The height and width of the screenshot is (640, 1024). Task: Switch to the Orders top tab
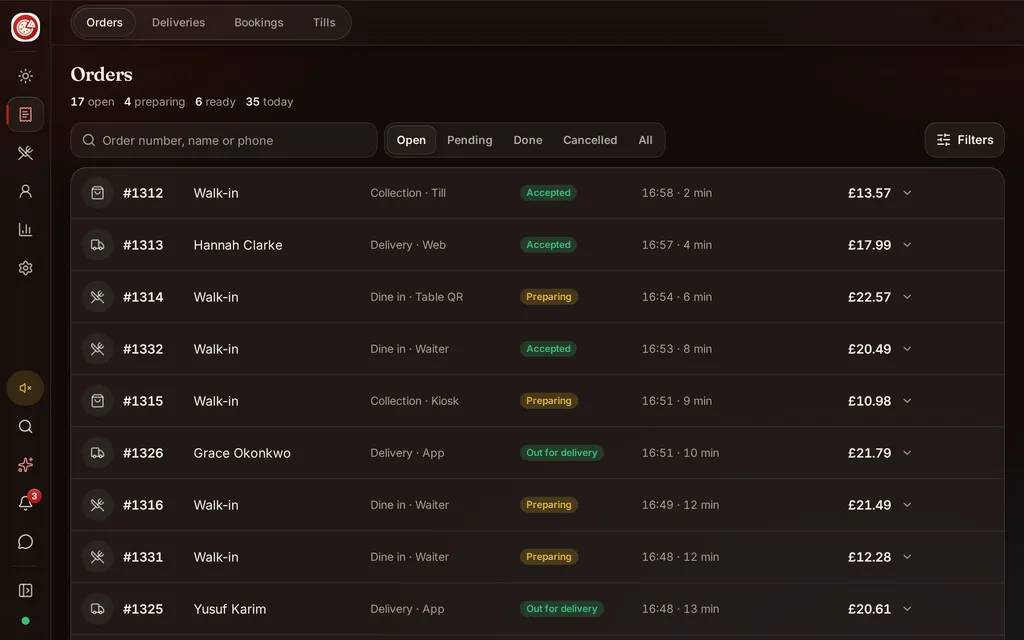(x=104, y=22)
